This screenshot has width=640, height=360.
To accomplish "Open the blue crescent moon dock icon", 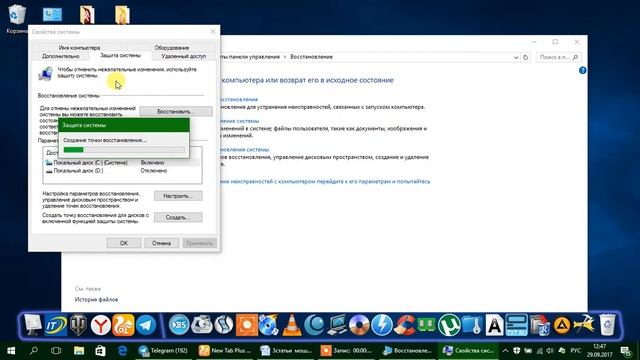I will click(x=314, y=325).
